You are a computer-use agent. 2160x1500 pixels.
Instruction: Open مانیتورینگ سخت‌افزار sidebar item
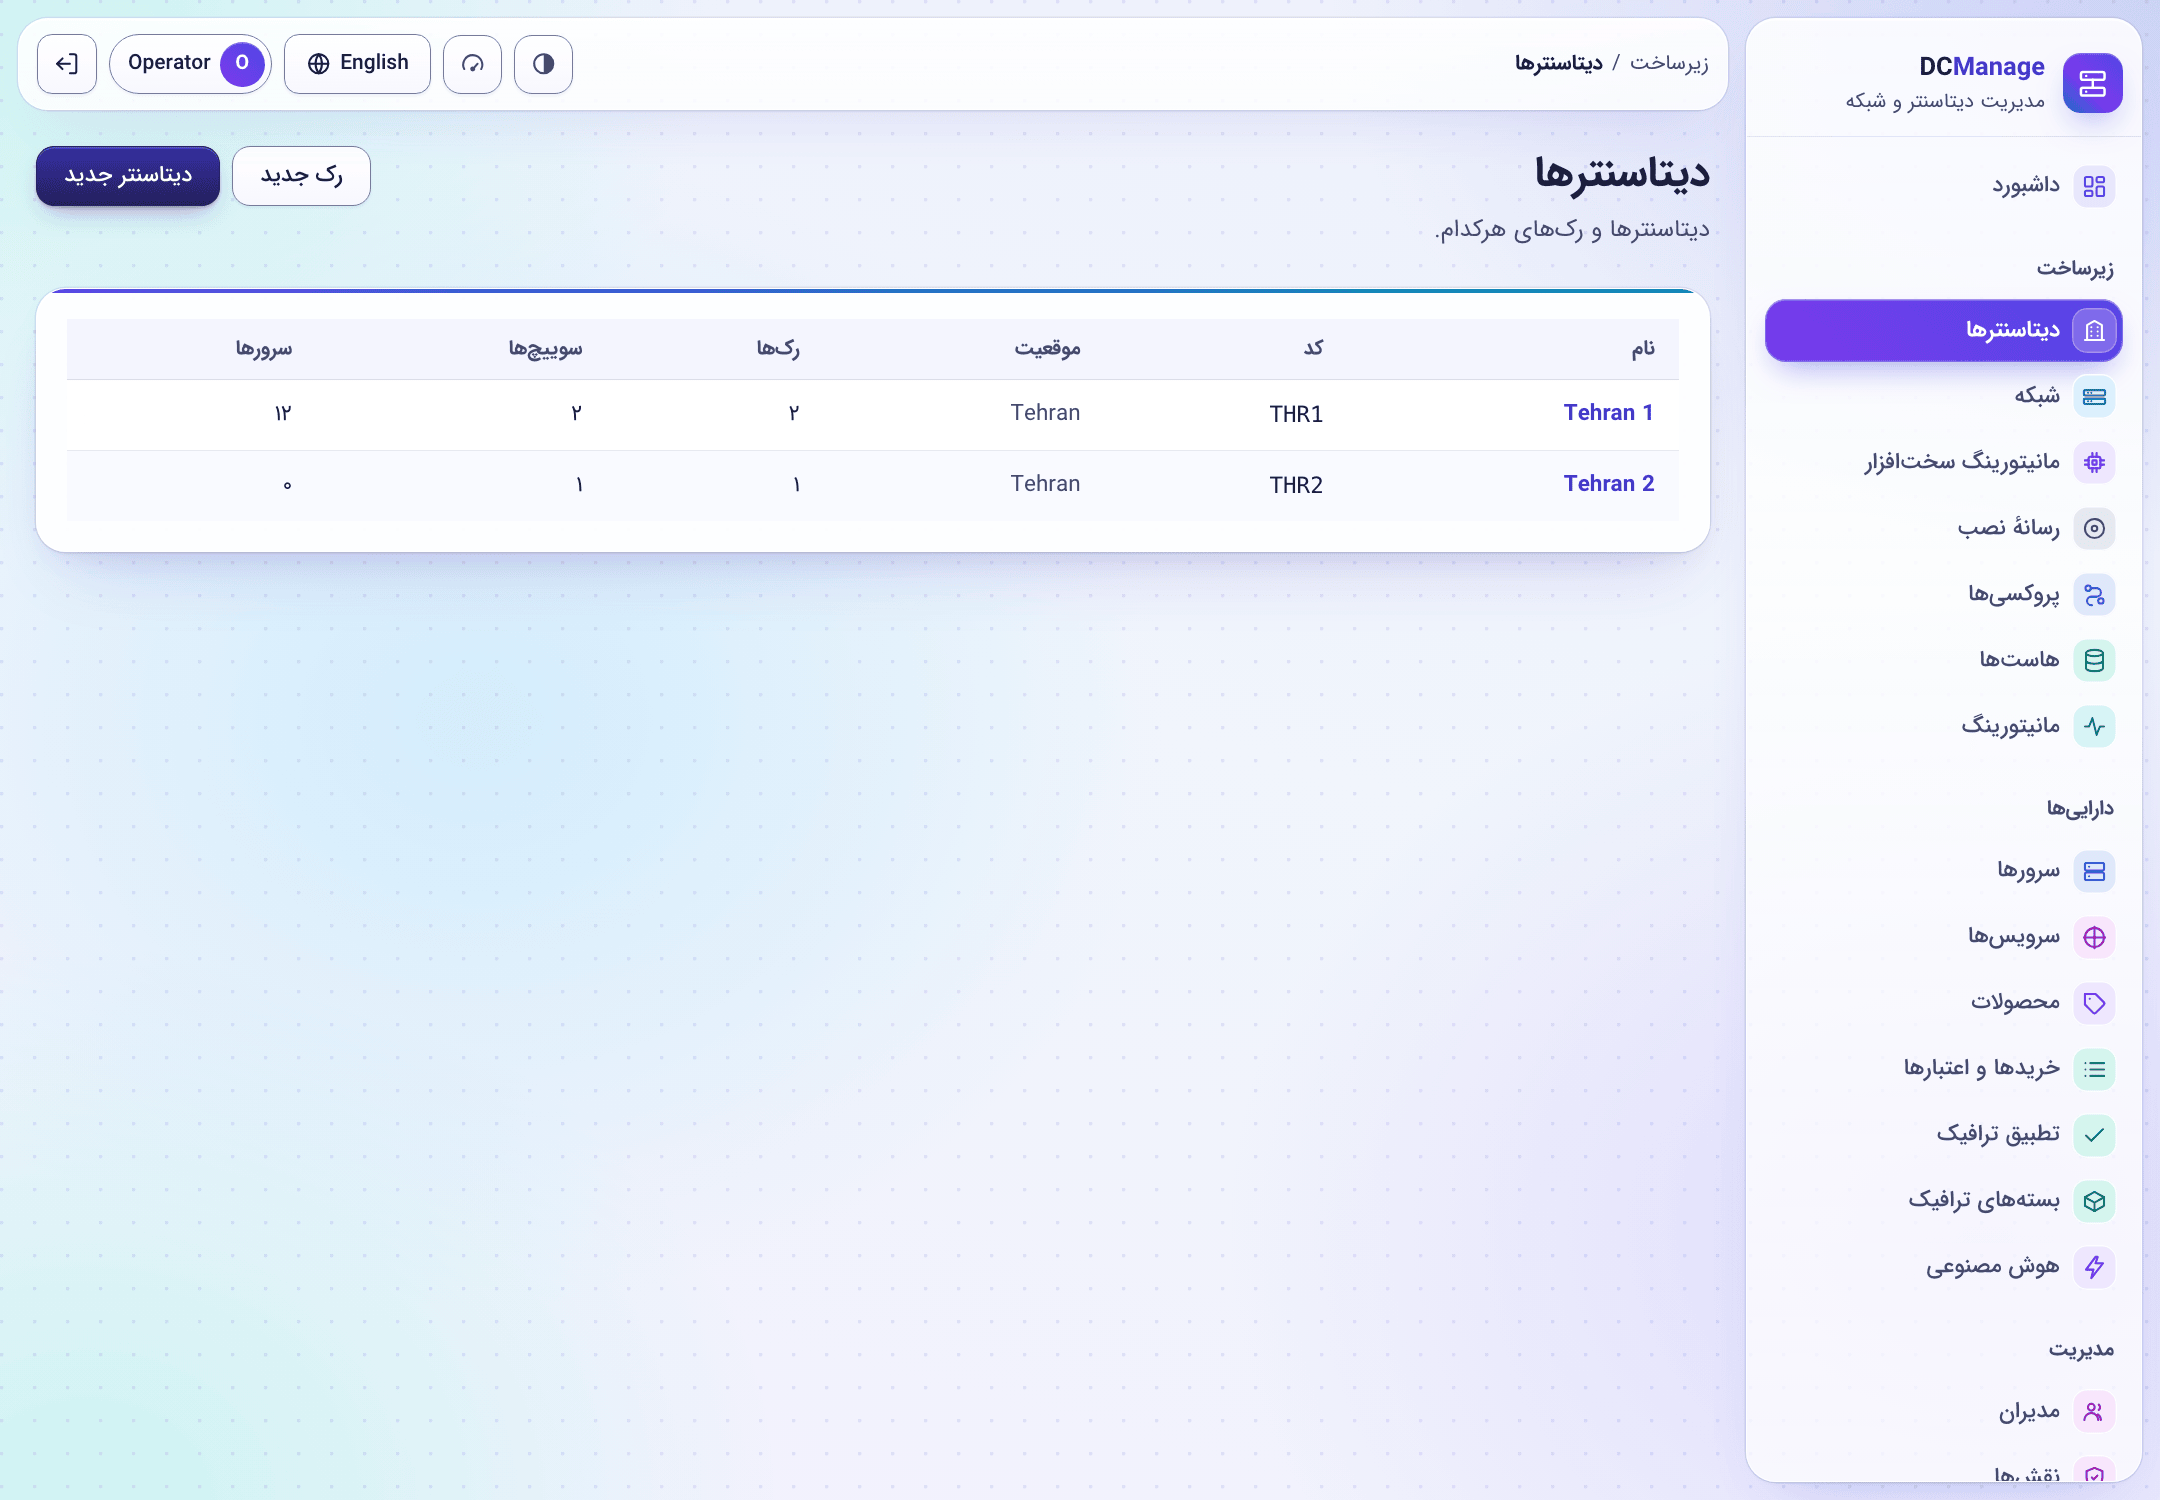(x=1944, y=462)
